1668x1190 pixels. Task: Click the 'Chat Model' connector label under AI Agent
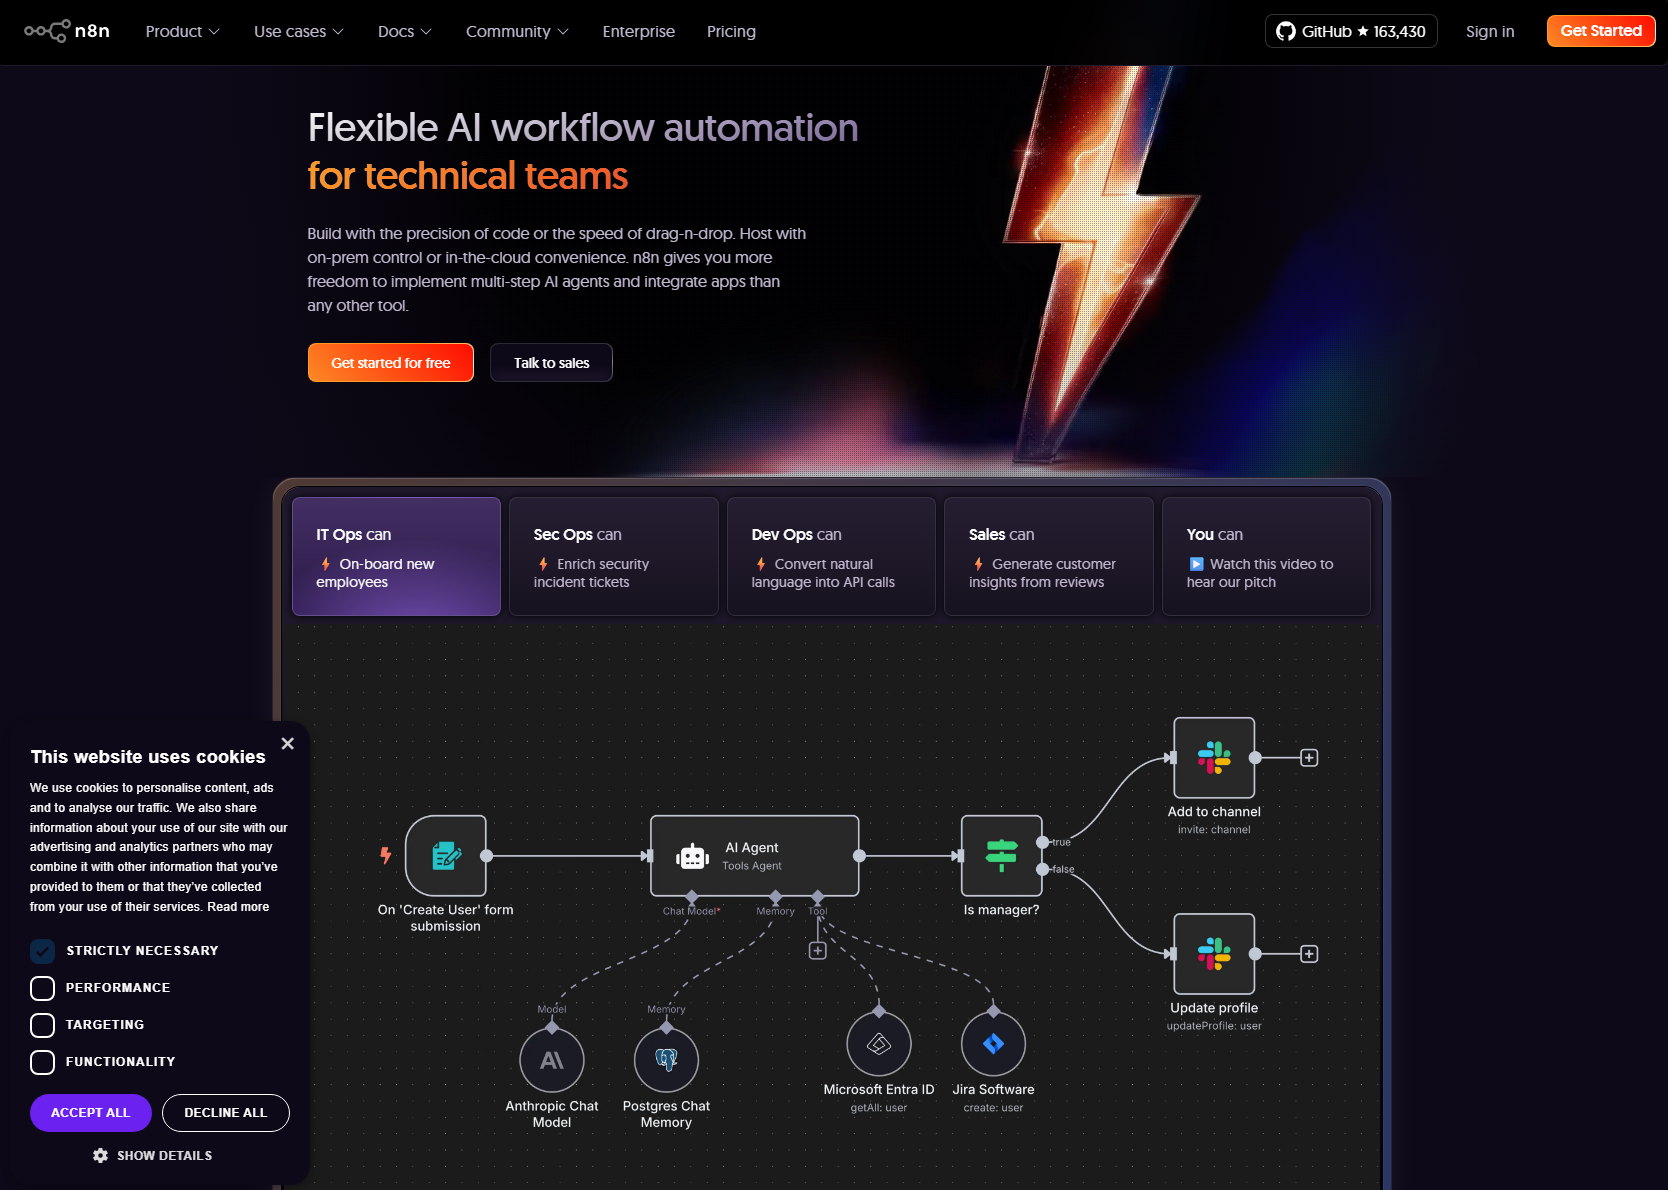coord(691,911)
